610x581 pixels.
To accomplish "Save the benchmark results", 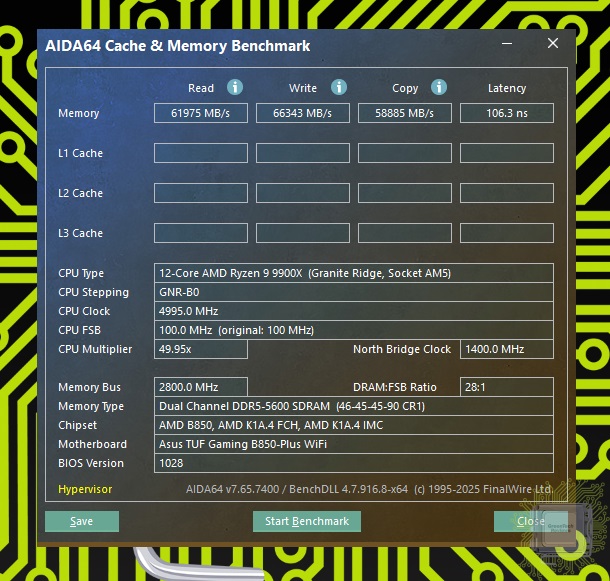I will tap(82, 521).
